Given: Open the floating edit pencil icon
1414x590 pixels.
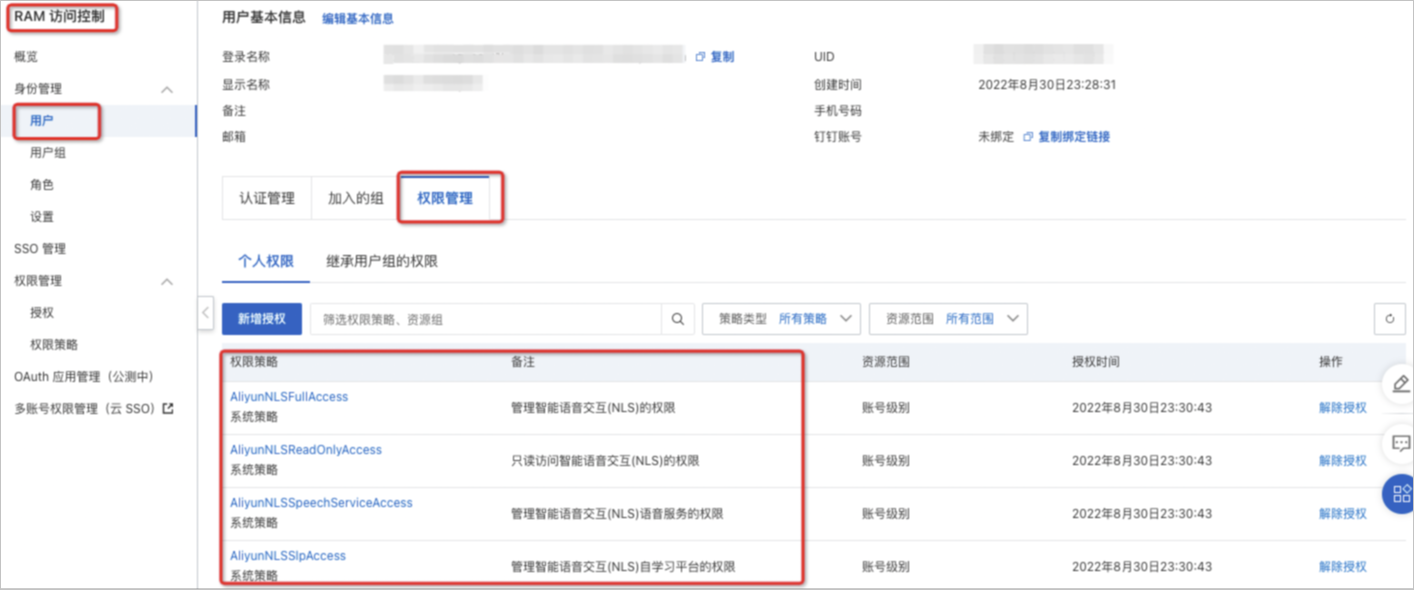Looking at the screenshot, I should pyautogui.click(x=1400, y=384).
